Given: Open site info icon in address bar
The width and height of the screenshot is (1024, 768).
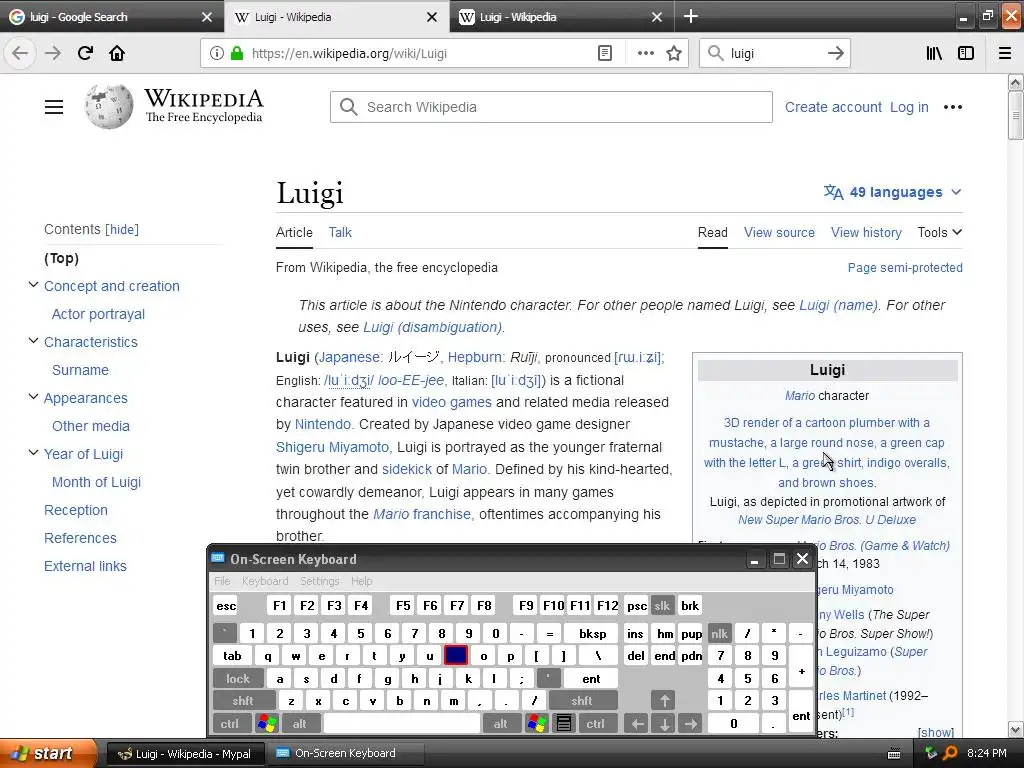Looking at the screenshot, I should pyautogui.click(x=217, y=54).
